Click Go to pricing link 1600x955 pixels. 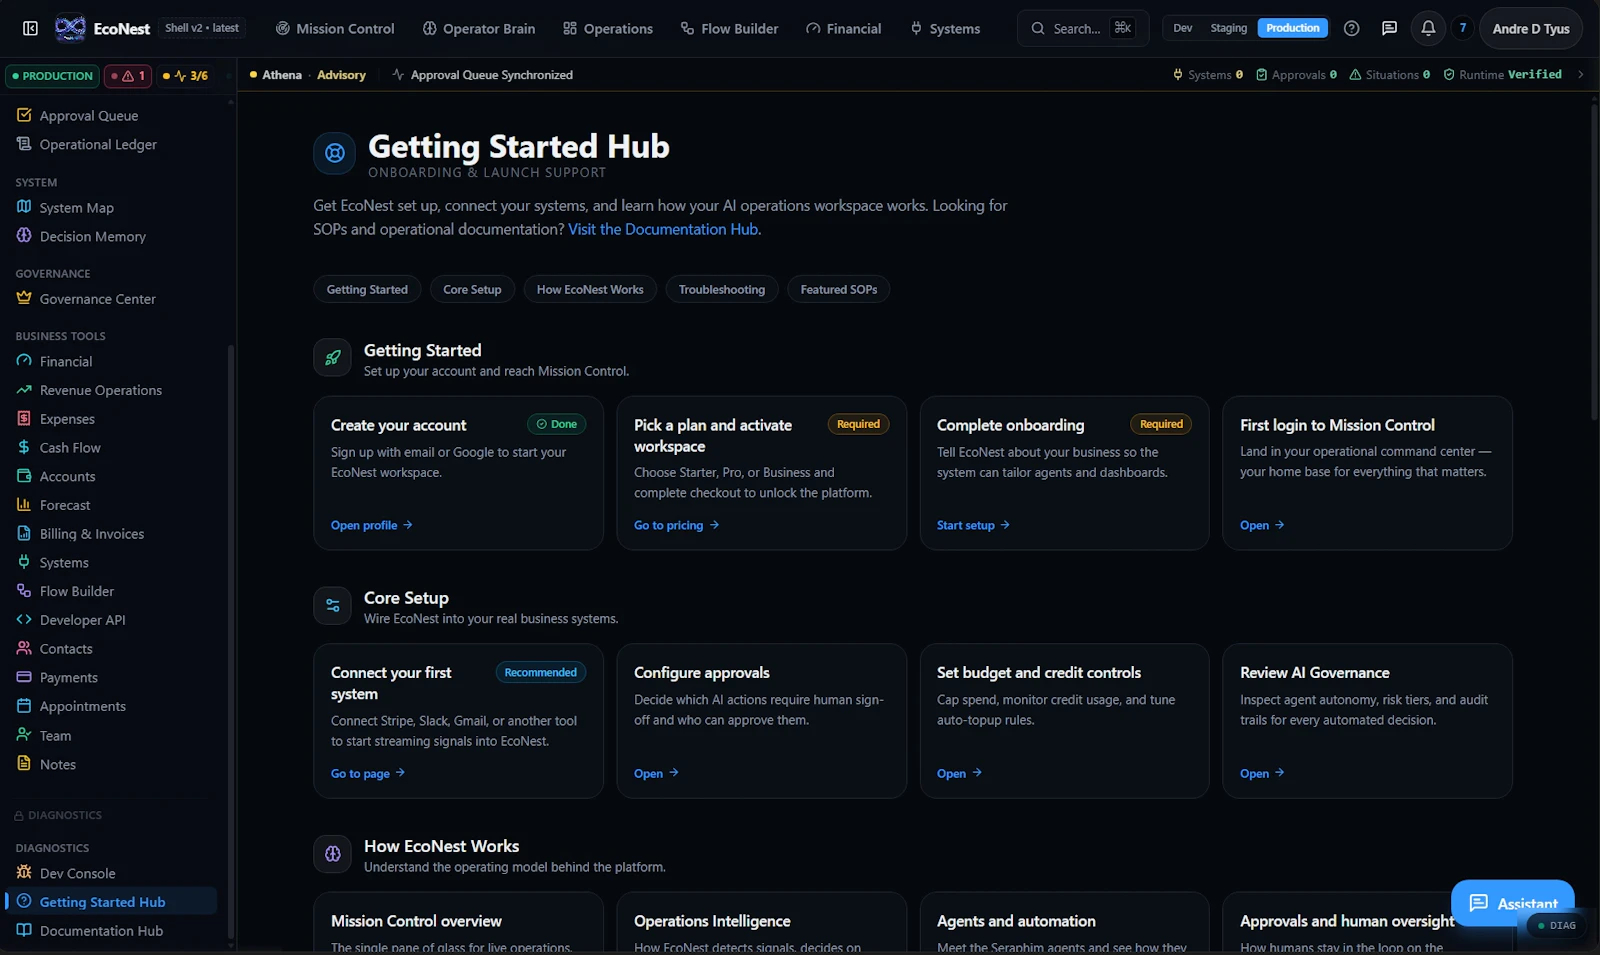(x=676, y=525)
